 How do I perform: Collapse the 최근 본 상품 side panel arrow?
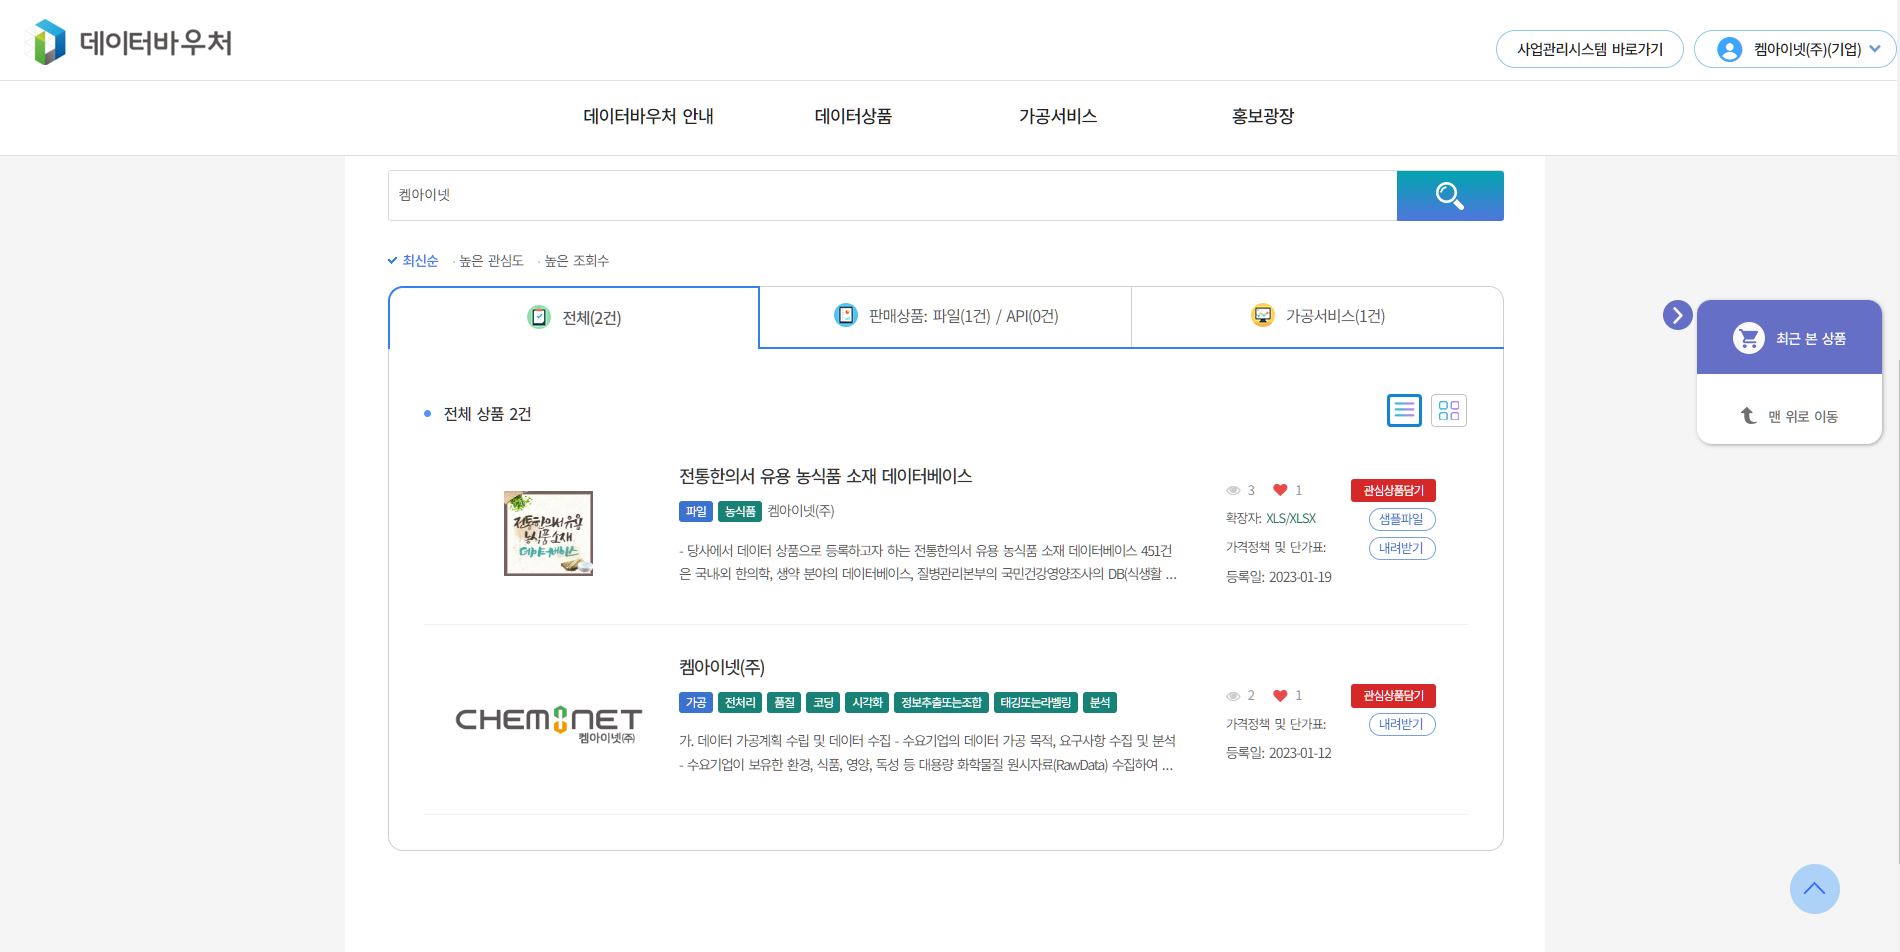[x=1677, y=315]
